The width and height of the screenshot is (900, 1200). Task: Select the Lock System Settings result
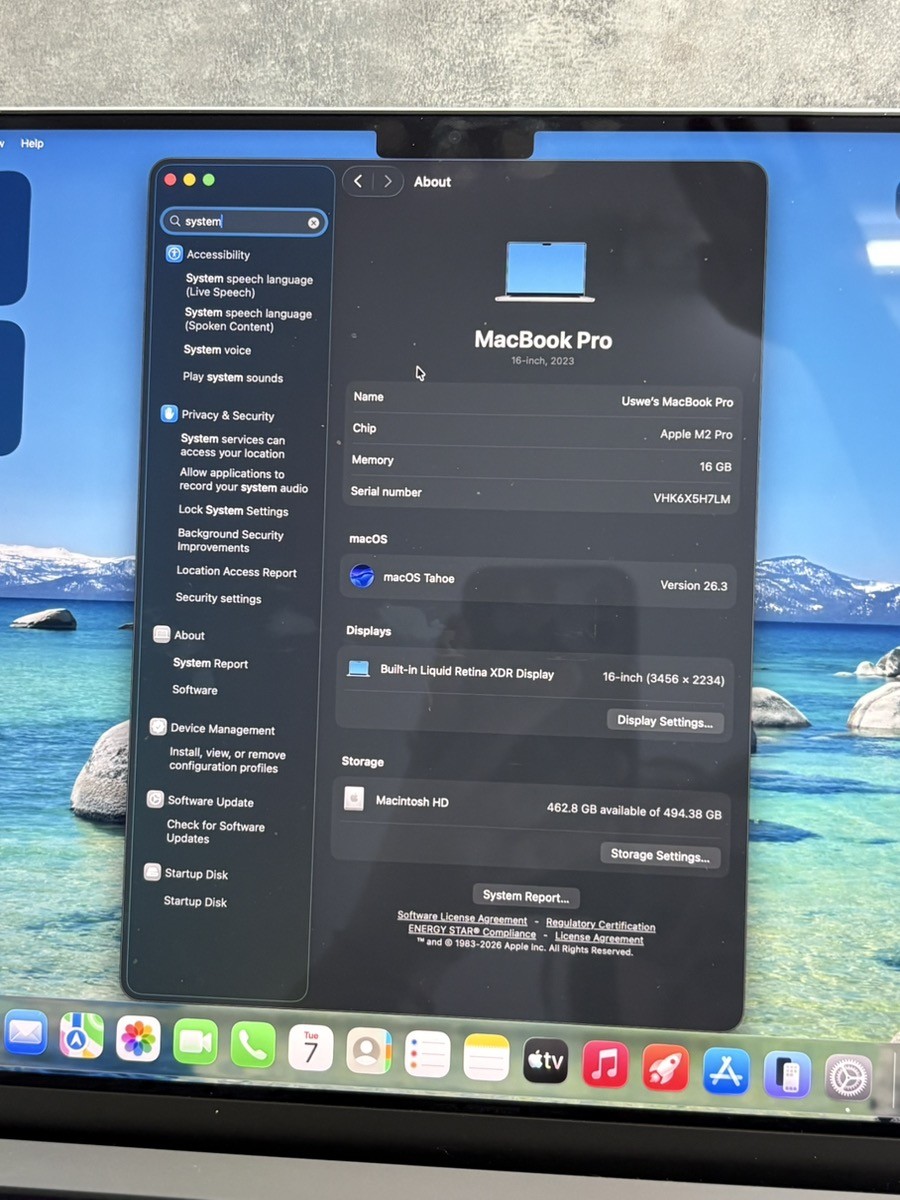click(x=233, y=510)
